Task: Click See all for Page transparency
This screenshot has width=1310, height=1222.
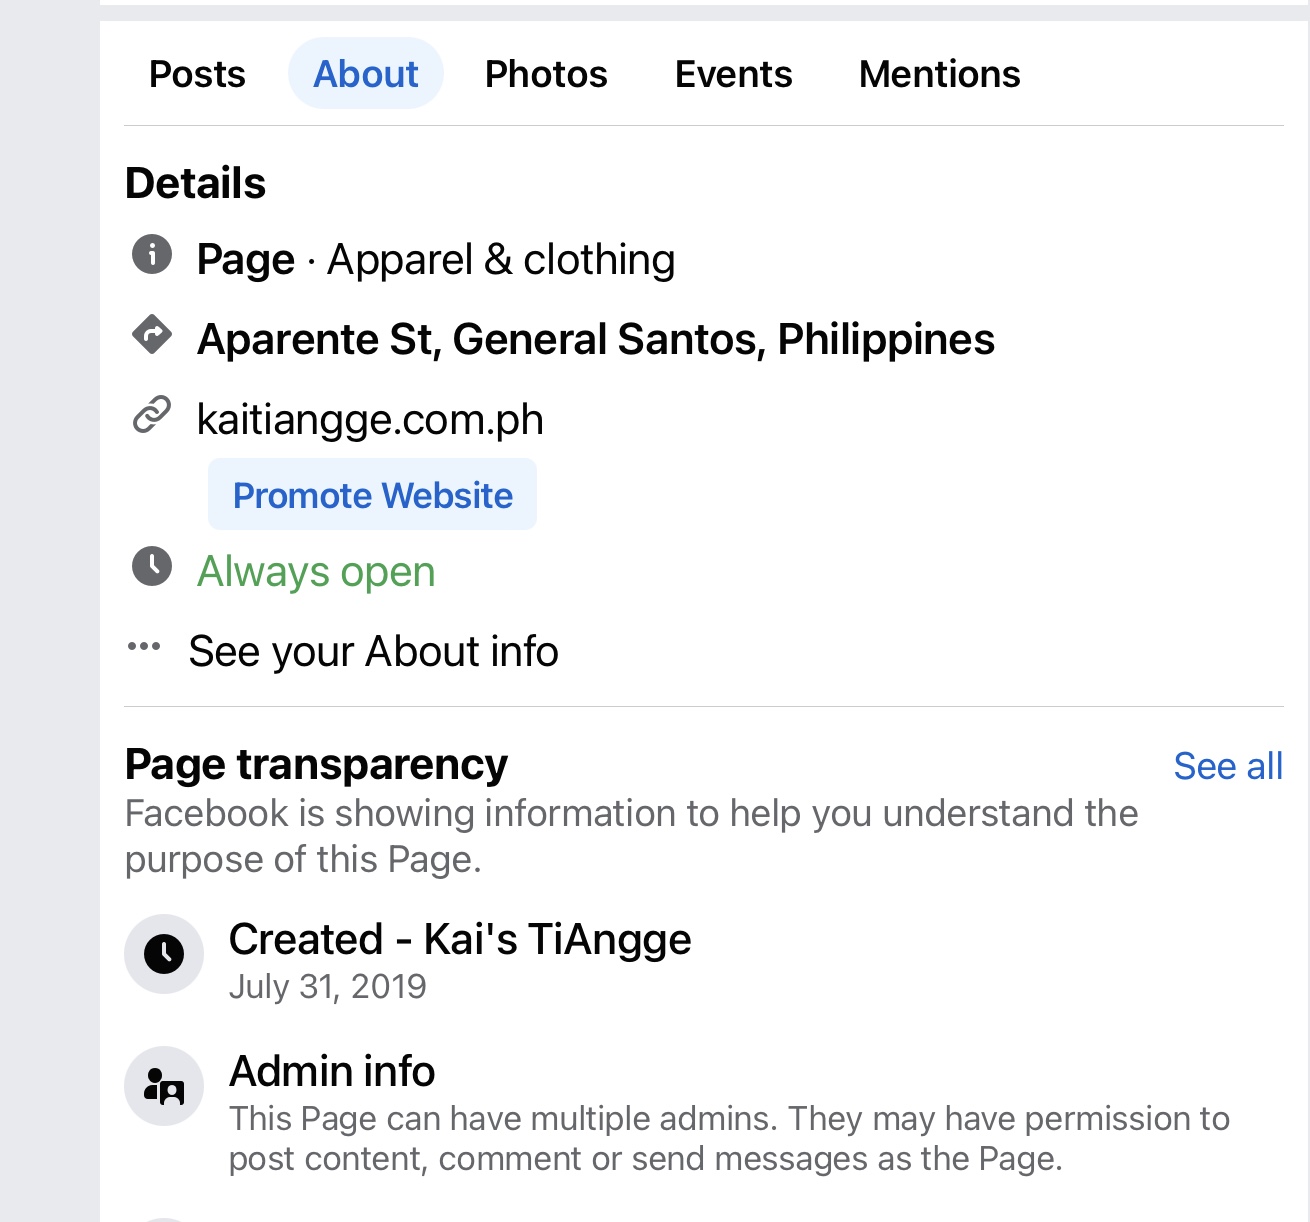Action: point(1228,766)
